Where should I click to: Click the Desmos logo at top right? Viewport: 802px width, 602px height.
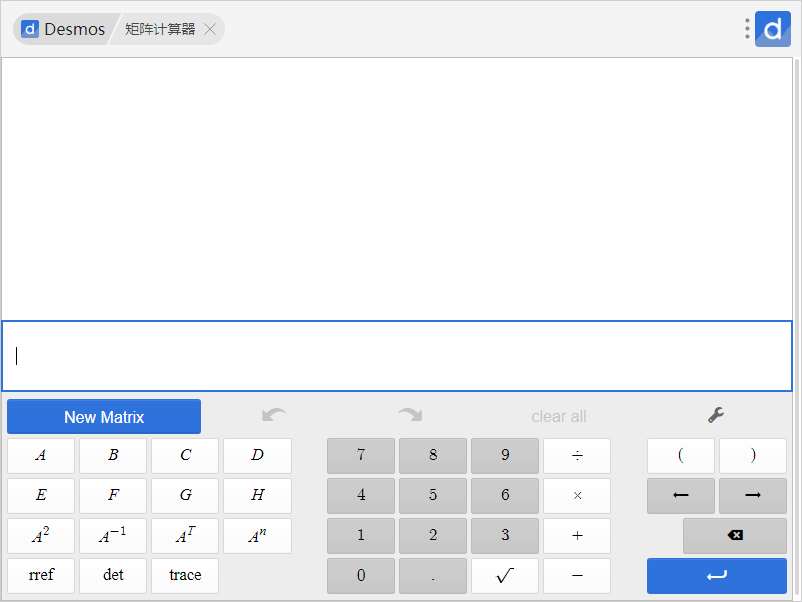pos(773,29)
